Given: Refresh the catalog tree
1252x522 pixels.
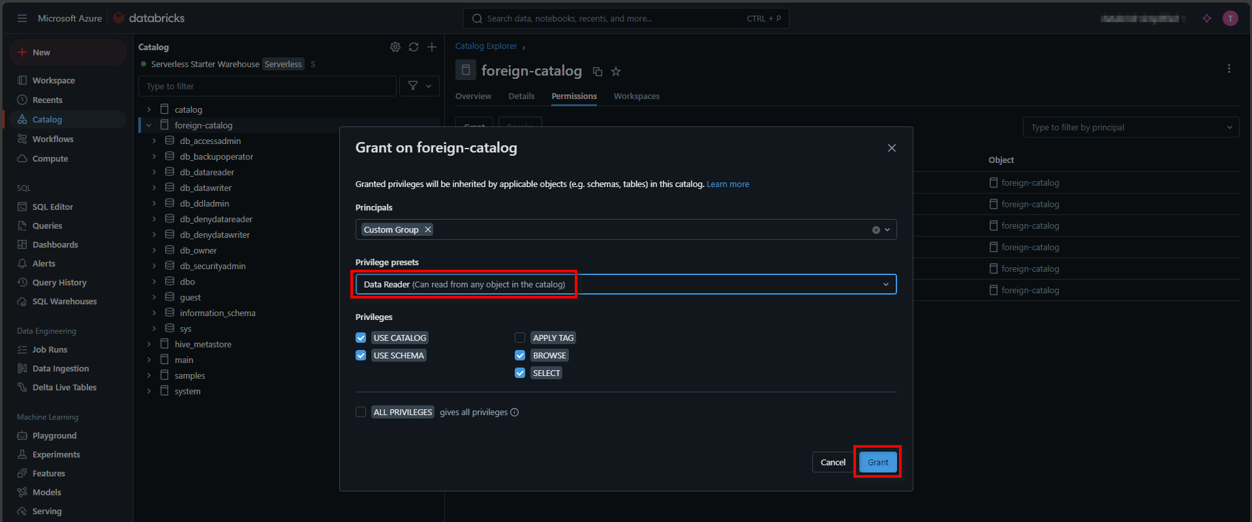Looking at the screenshot, I should click(413, 47).
